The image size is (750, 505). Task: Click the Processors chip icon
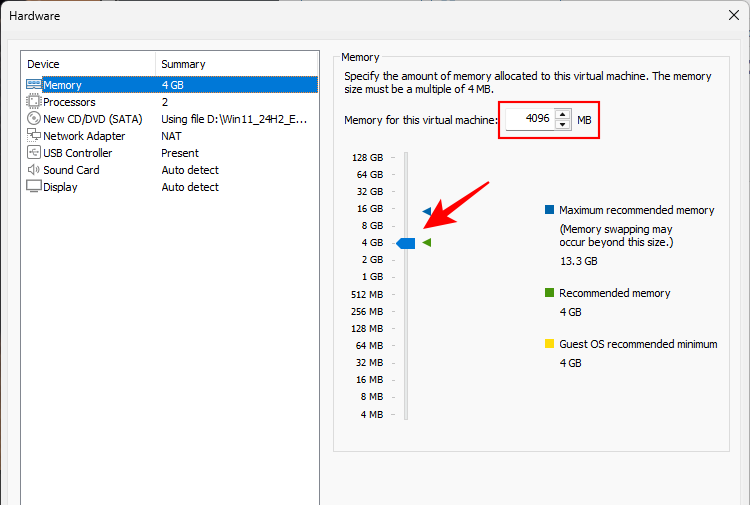click(34, 102)
